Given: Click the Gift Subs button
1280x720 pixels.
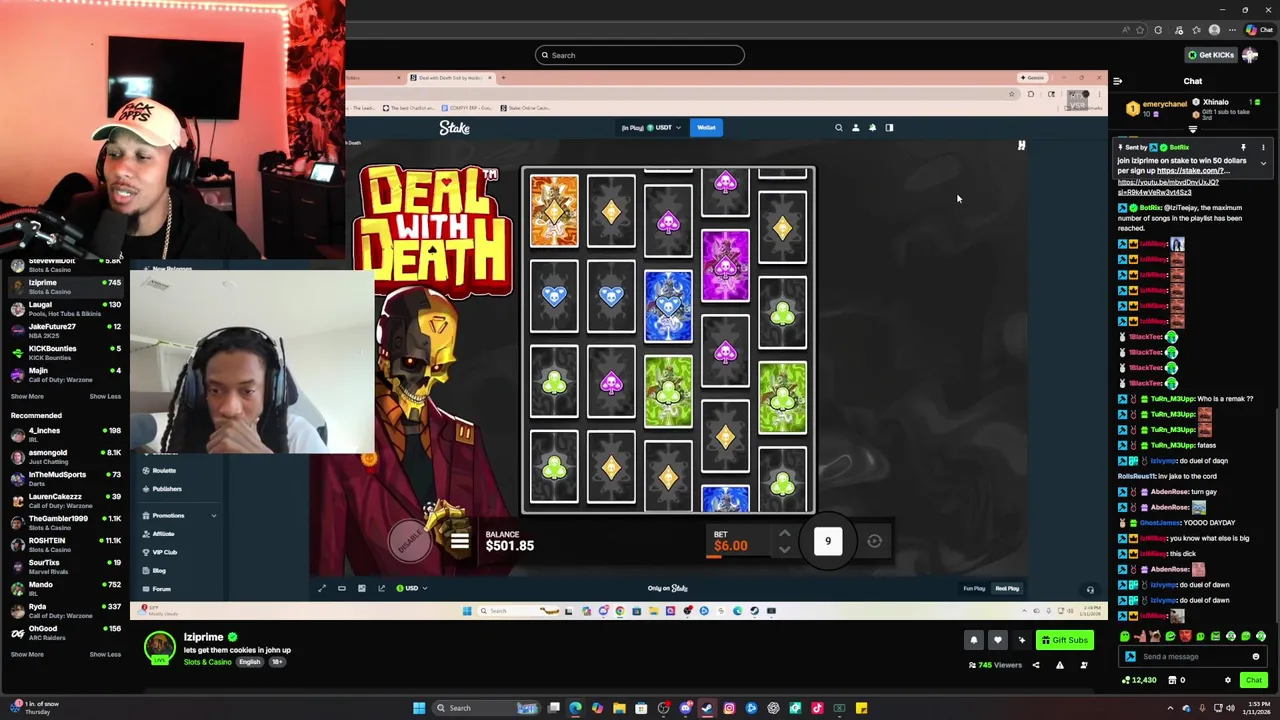Looking at the screenshot, I should tap(1064, 640).
